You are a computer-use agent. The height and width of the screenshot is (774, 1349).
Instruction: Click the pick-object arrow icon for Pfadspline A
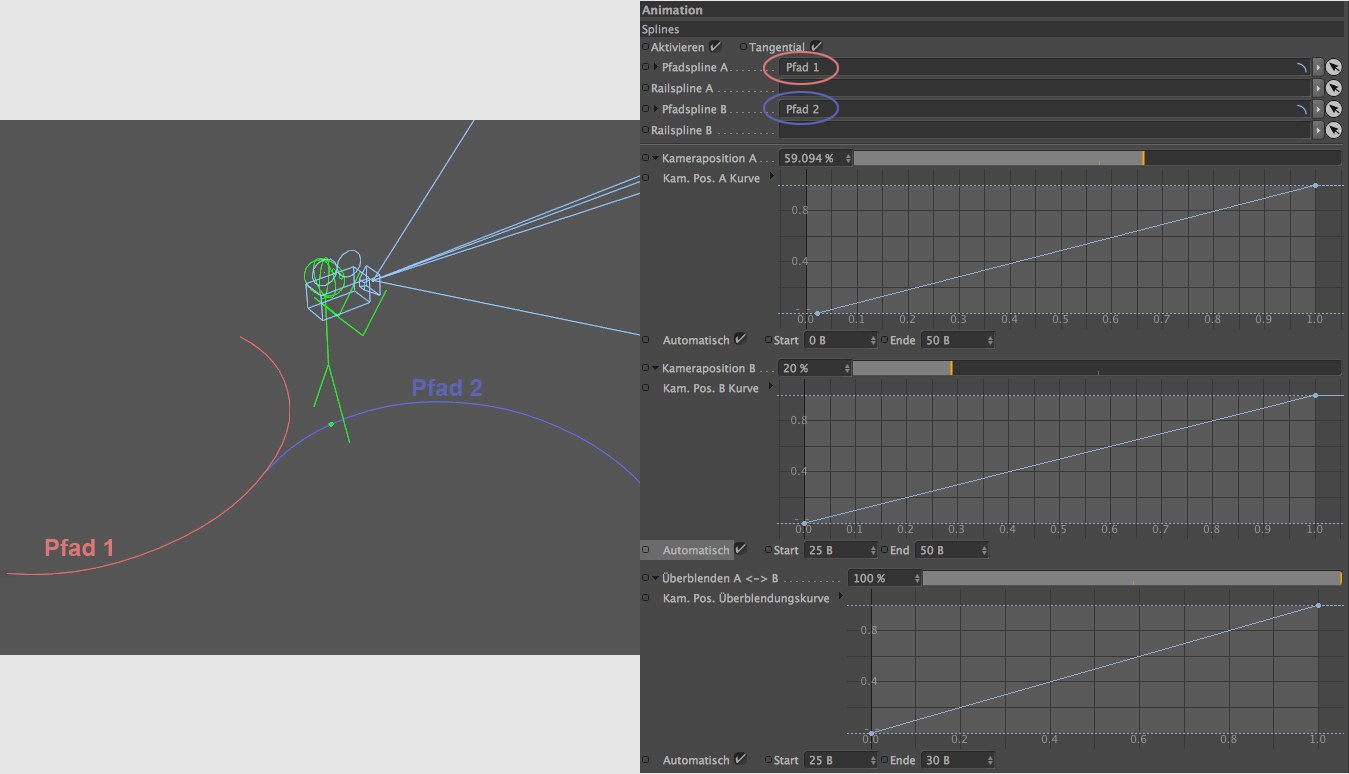(x=1333, y=67)
